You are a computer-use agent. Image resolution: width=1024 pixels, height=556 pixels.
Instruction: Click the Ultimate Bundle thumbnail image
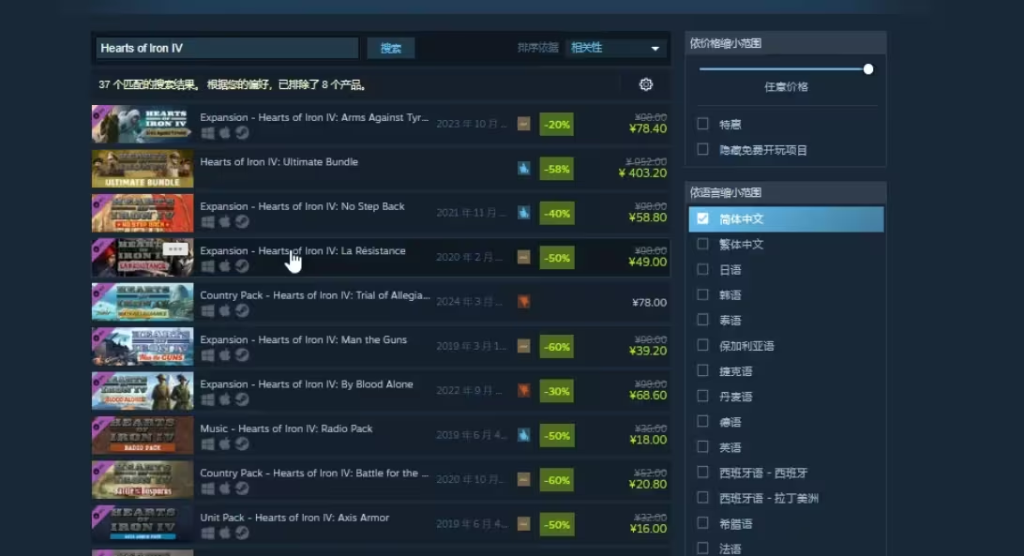[x=142, y=169]
